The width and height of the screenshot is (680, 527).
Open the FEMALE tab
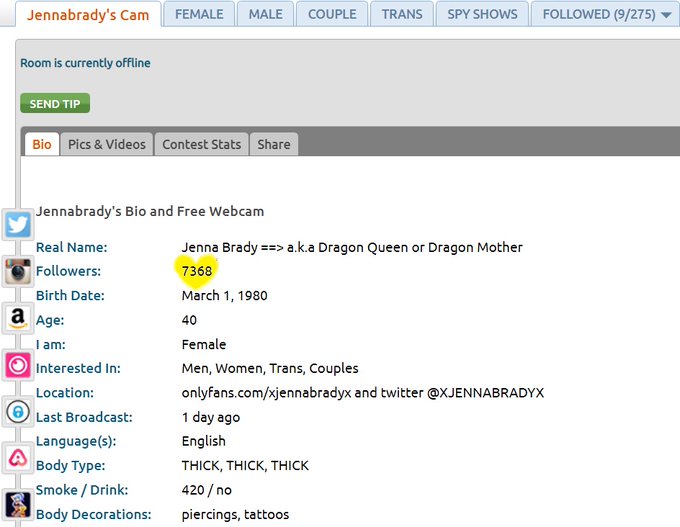pyautogui.click(x=199, y=14)
